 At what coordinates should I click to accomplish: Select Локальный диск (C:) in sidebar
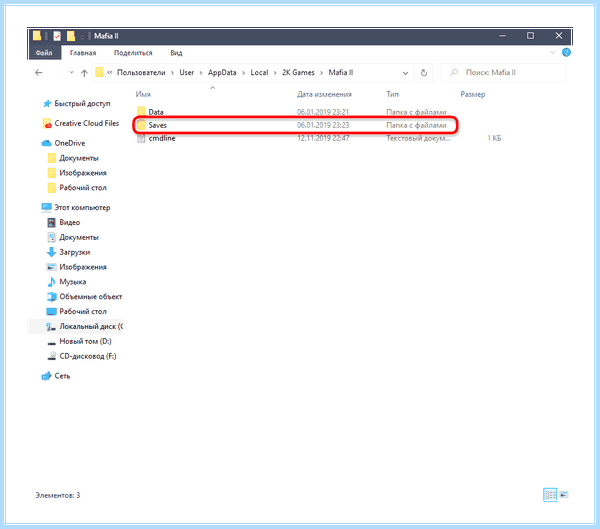(x=91, y=327)
